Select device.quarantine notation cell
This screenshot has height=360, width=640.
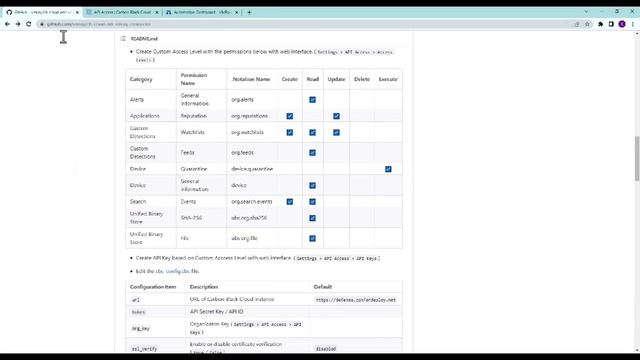(252, 169)
